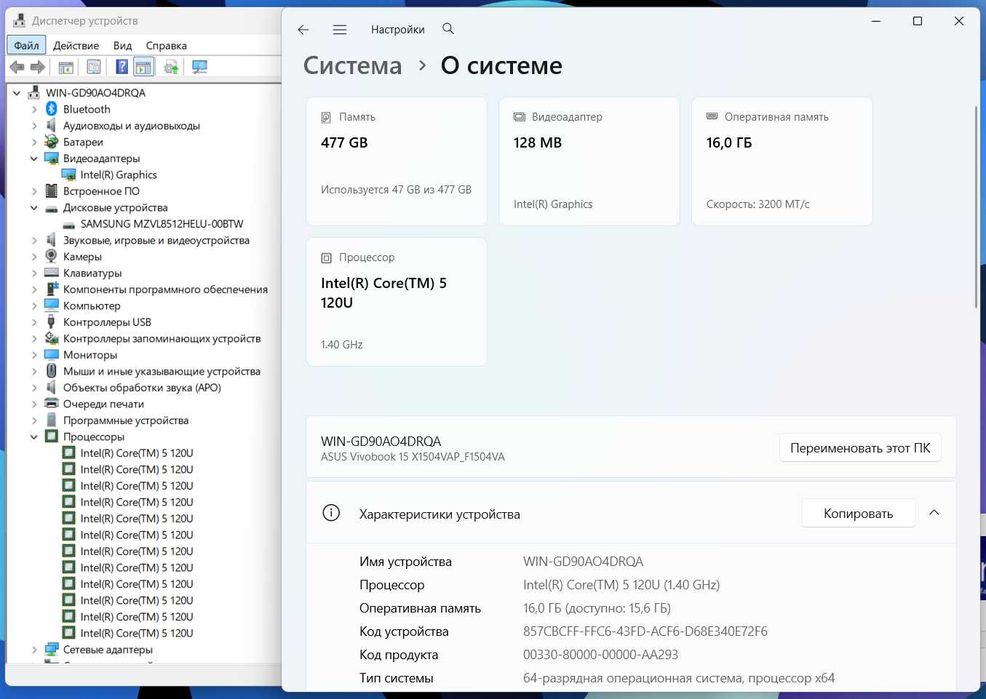986x699 pixels.
Task: Select the Объекты обработки звука (APO) row
Action: [x=142, y=387]
